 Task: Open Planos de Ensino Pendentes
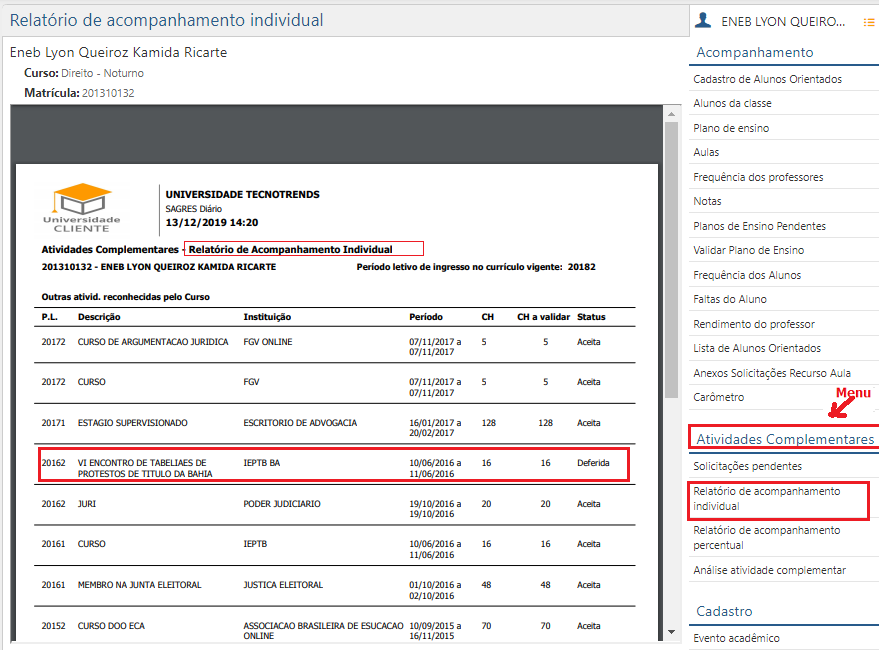(758, 226)
